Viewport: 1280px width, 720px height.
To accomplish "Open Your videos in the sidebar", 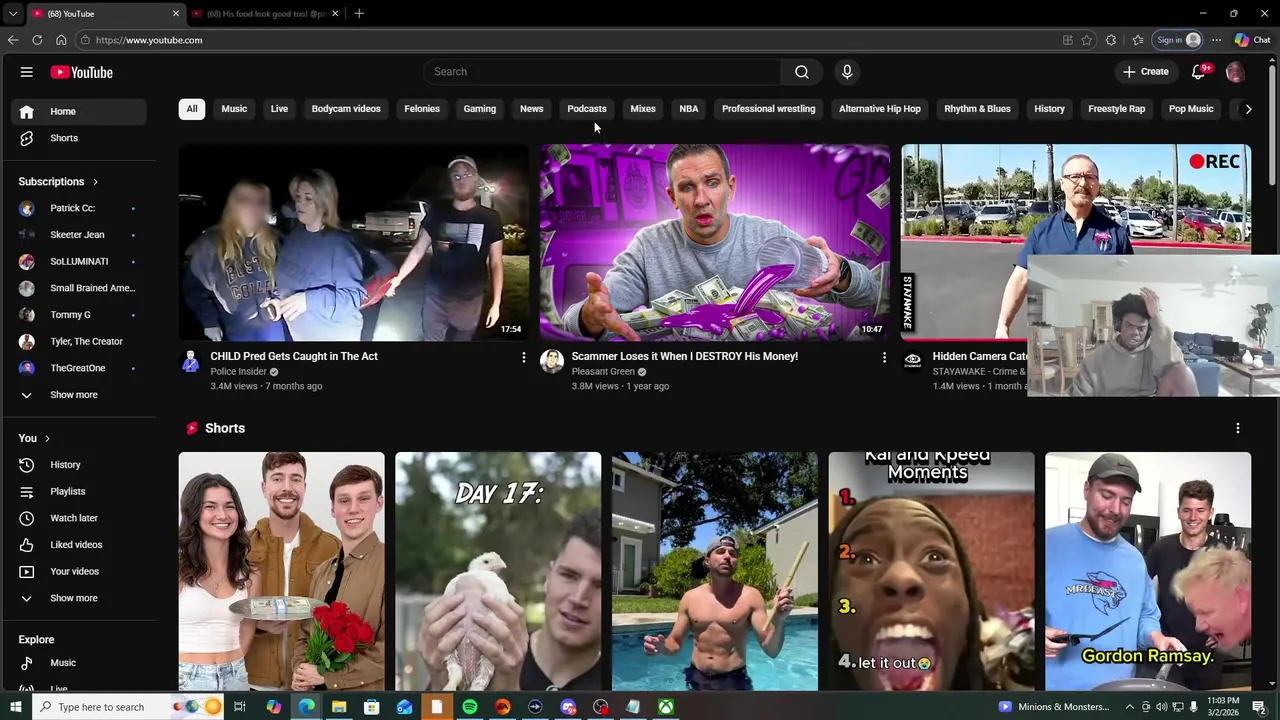I will click(79, 572).
